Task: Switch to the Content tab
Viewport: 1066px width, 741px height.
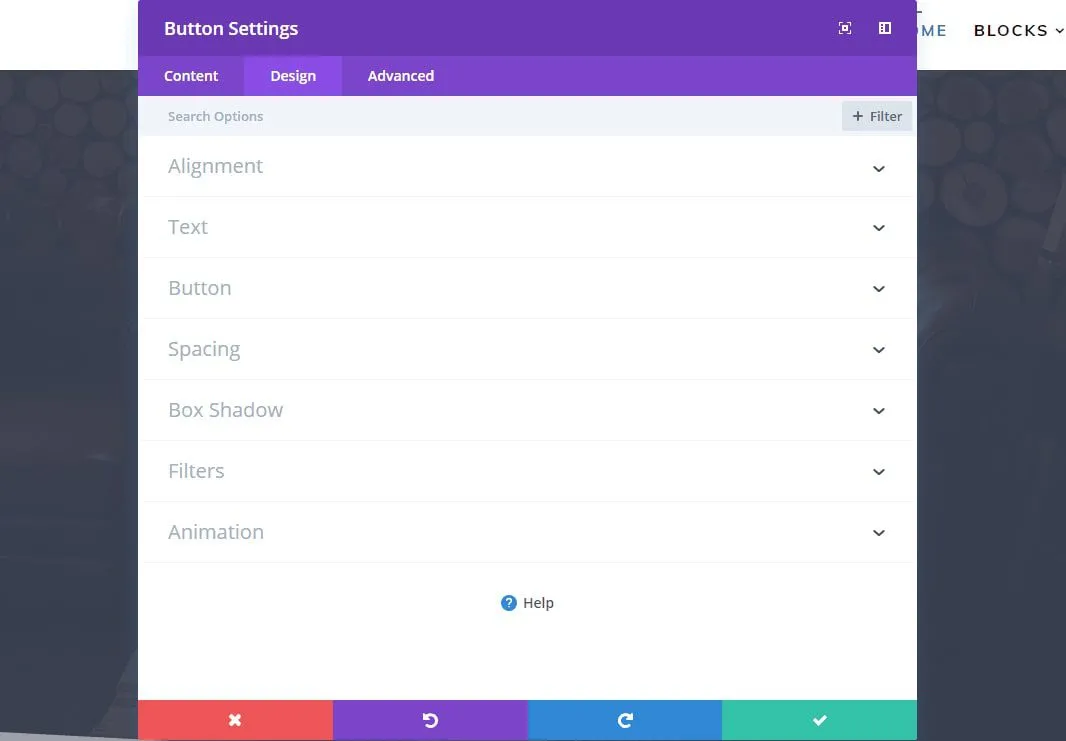Action: (x=191, y=76)
